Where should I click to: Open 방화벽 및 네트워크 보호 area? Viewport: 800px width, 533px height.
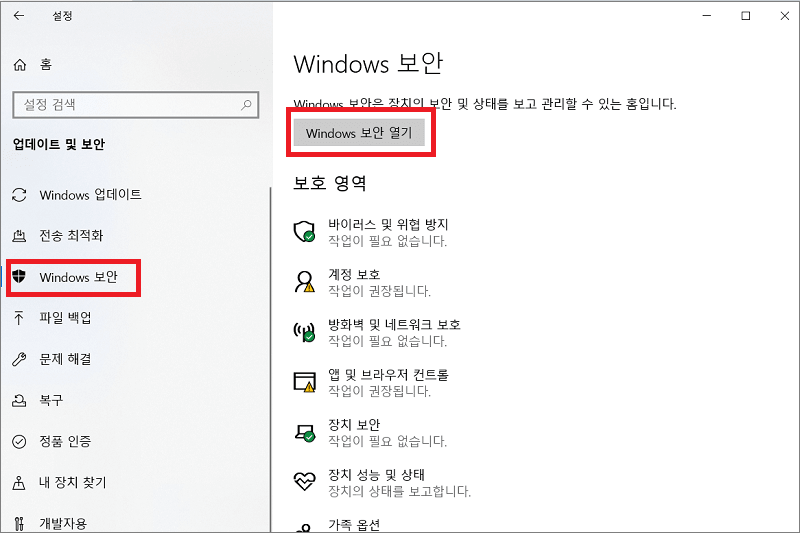(x=394, y=325)
